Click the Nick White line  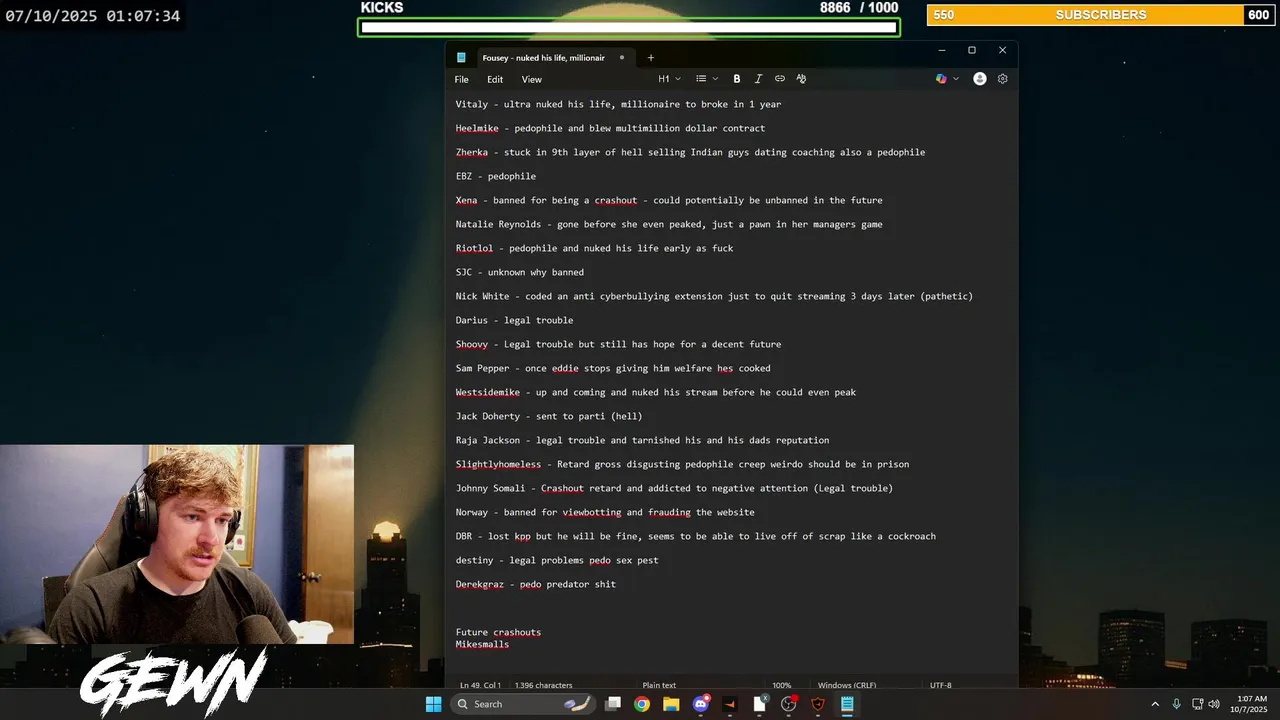click(714, 296)
